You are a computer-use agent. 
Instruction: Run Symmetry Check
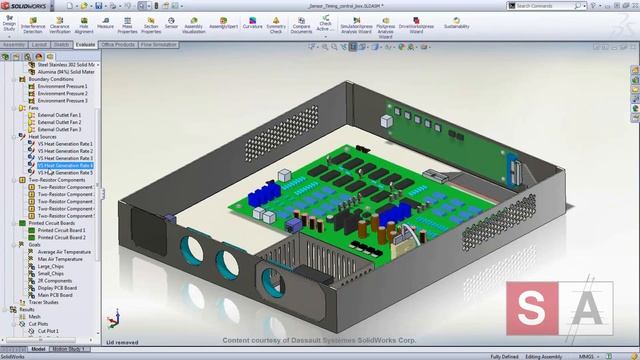point(276,25)
